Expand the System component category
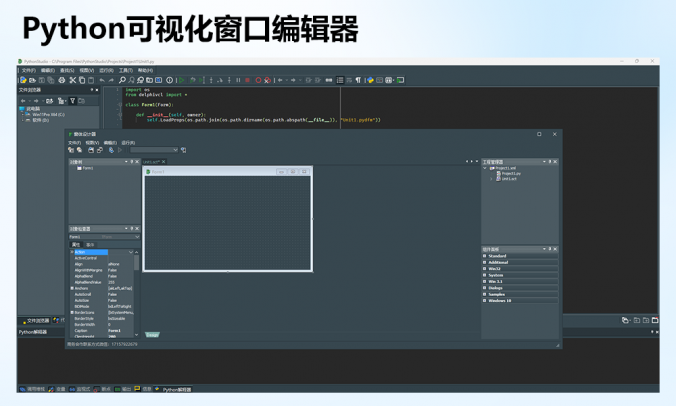 coord(485,275)
